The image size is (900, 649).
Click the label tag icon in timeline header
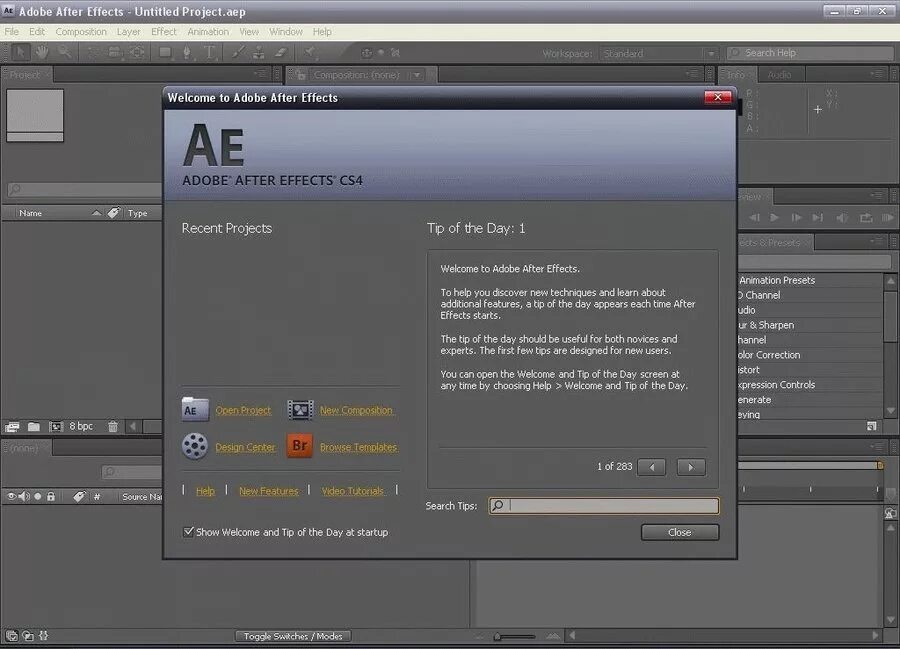click(x=79, y=496)
